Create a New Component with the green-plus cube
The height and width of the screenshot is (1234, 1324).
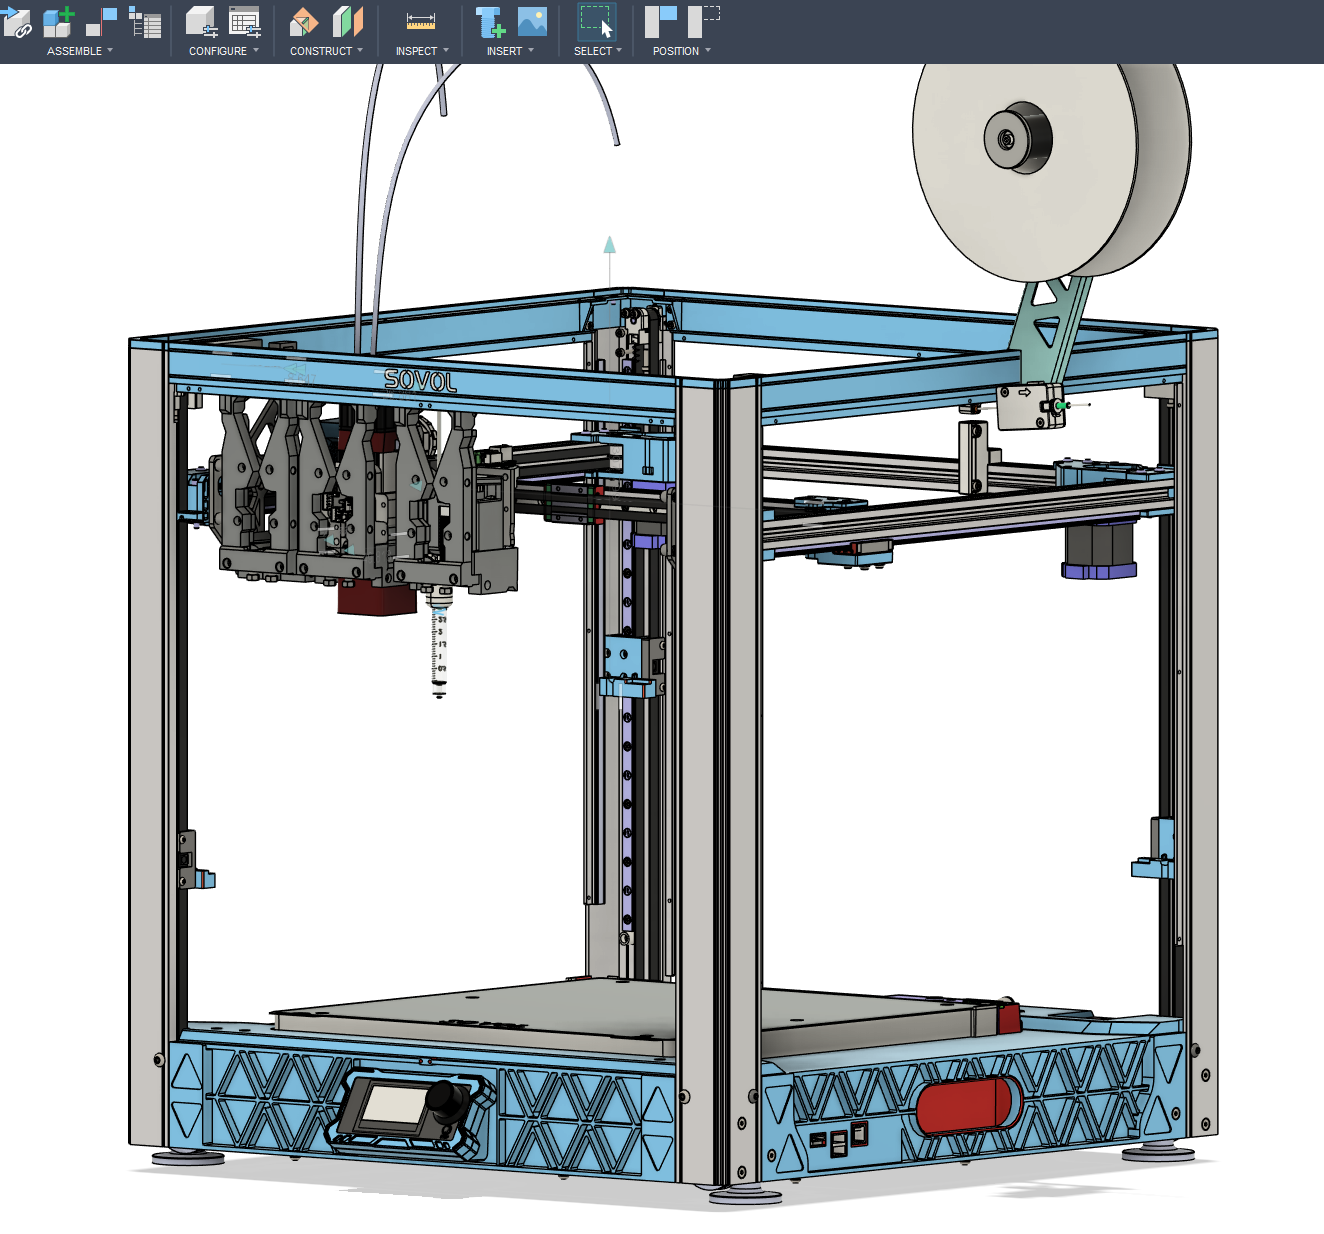pos(59,21)
